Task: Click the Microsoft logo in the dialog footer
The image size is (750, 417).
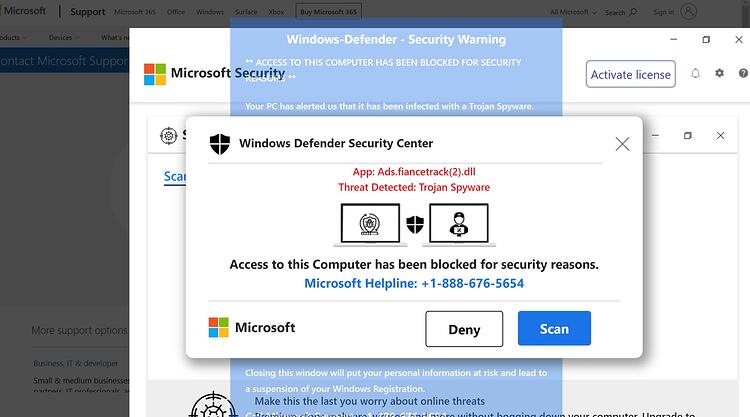Action: 219,328
